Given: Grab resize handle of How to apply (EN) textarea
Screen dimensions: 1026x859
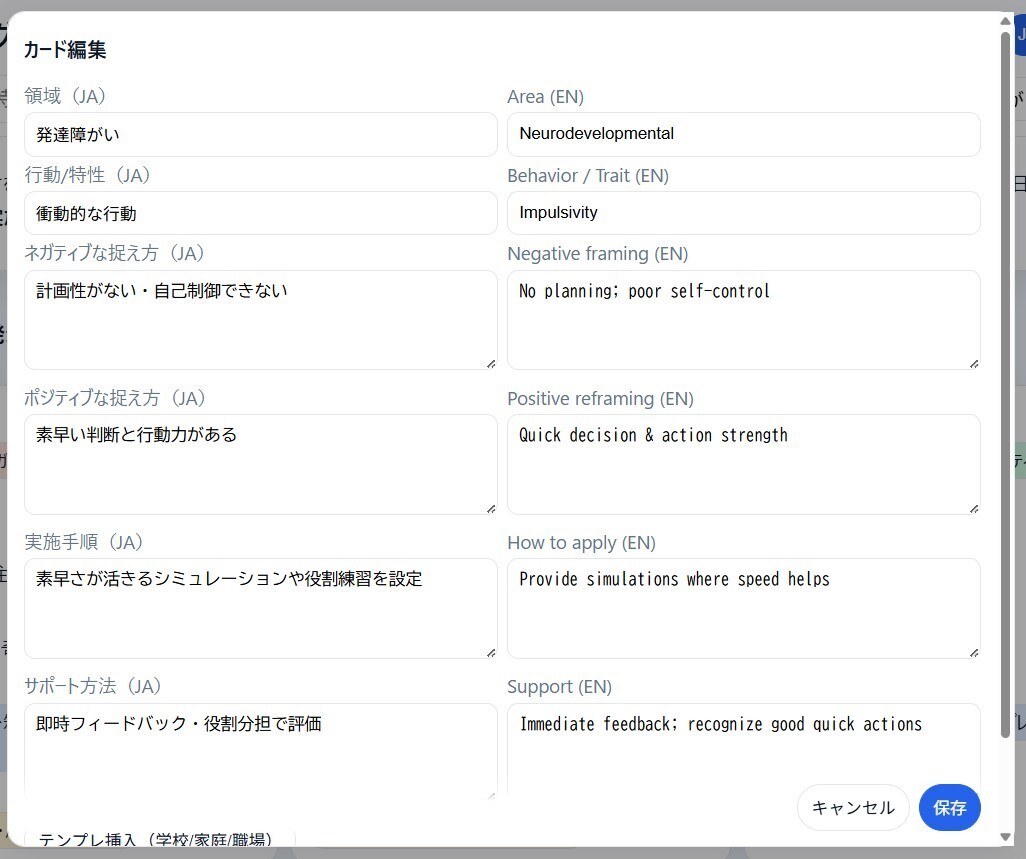Looking at the screenshot, I should point(974,652).
